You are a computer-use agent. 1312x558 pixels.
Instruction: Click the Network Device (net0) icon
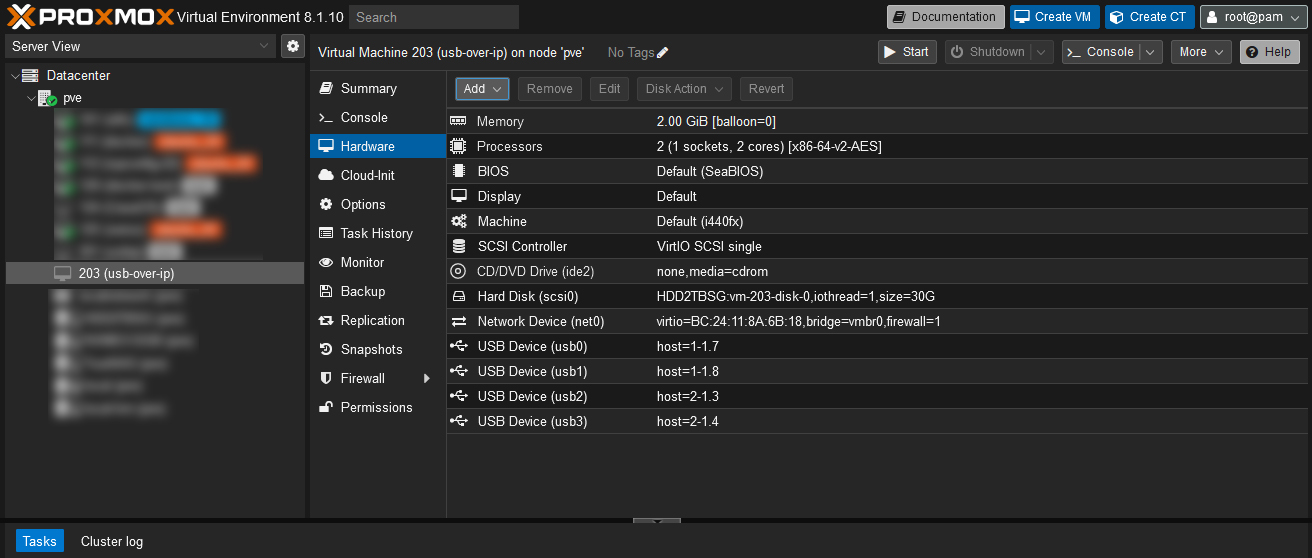[x=458, y=321]
